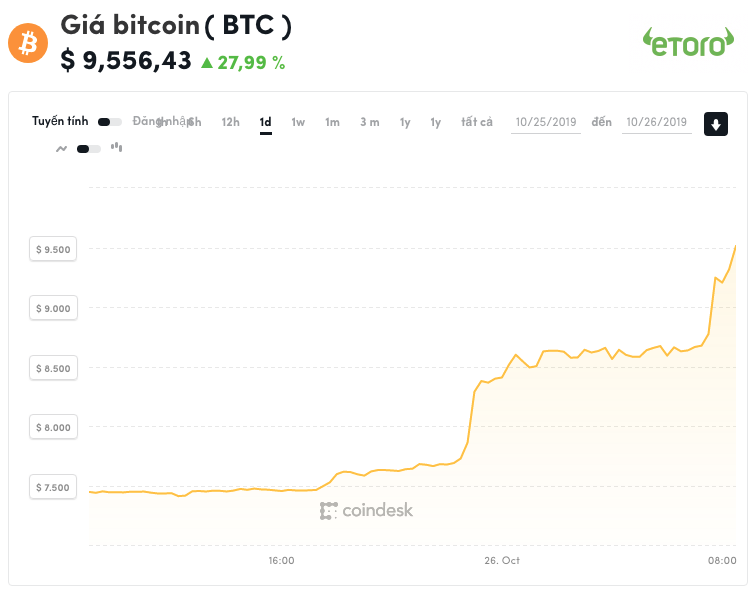Open the eToro logo link
The image size is (754, 594).
point(688,42)
